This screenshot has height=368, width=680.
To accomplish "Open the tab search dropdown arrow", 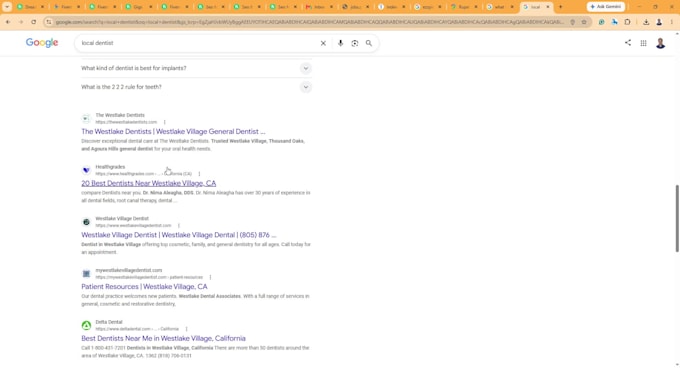I will point(7,7).
